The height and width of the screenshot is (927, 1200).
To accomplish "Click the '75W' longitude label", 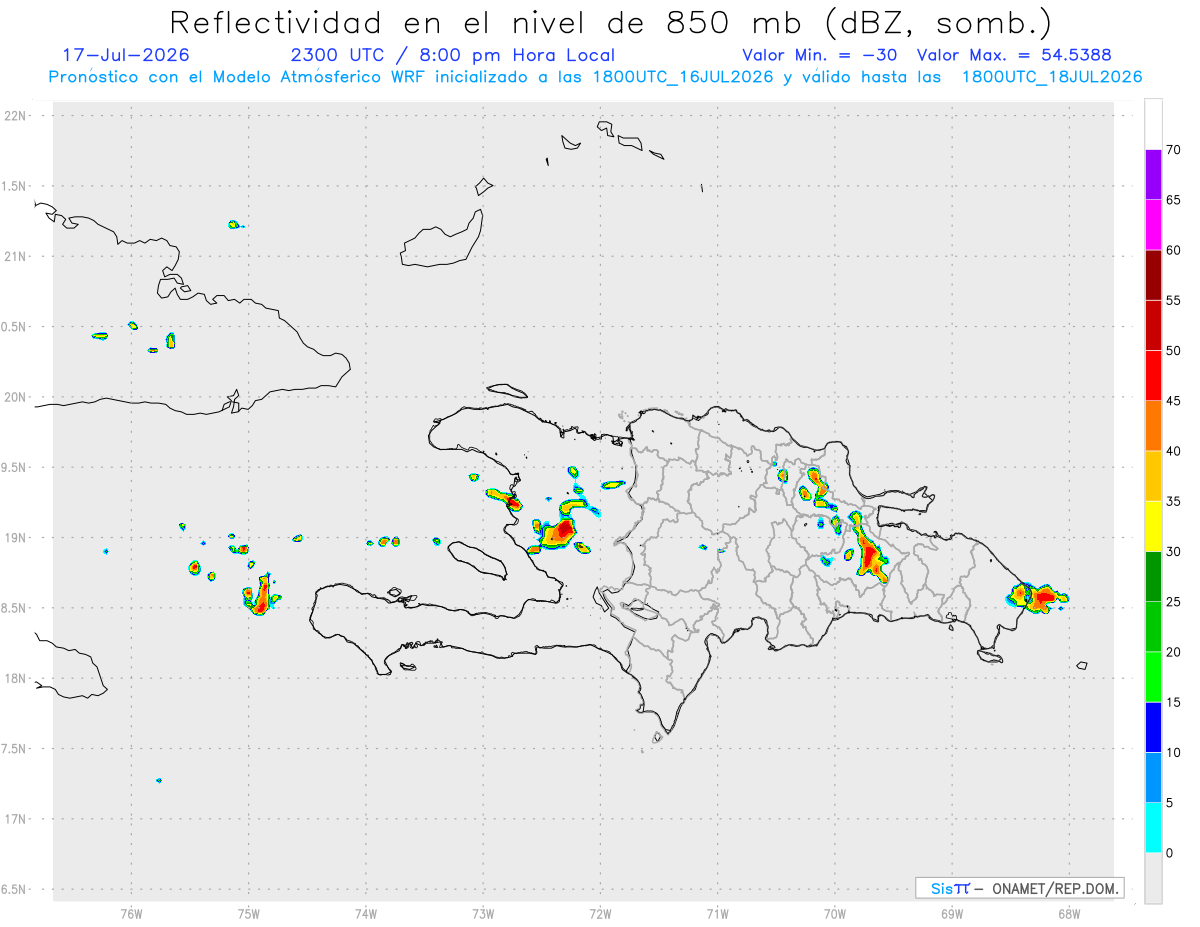I will tap(249, 913).
